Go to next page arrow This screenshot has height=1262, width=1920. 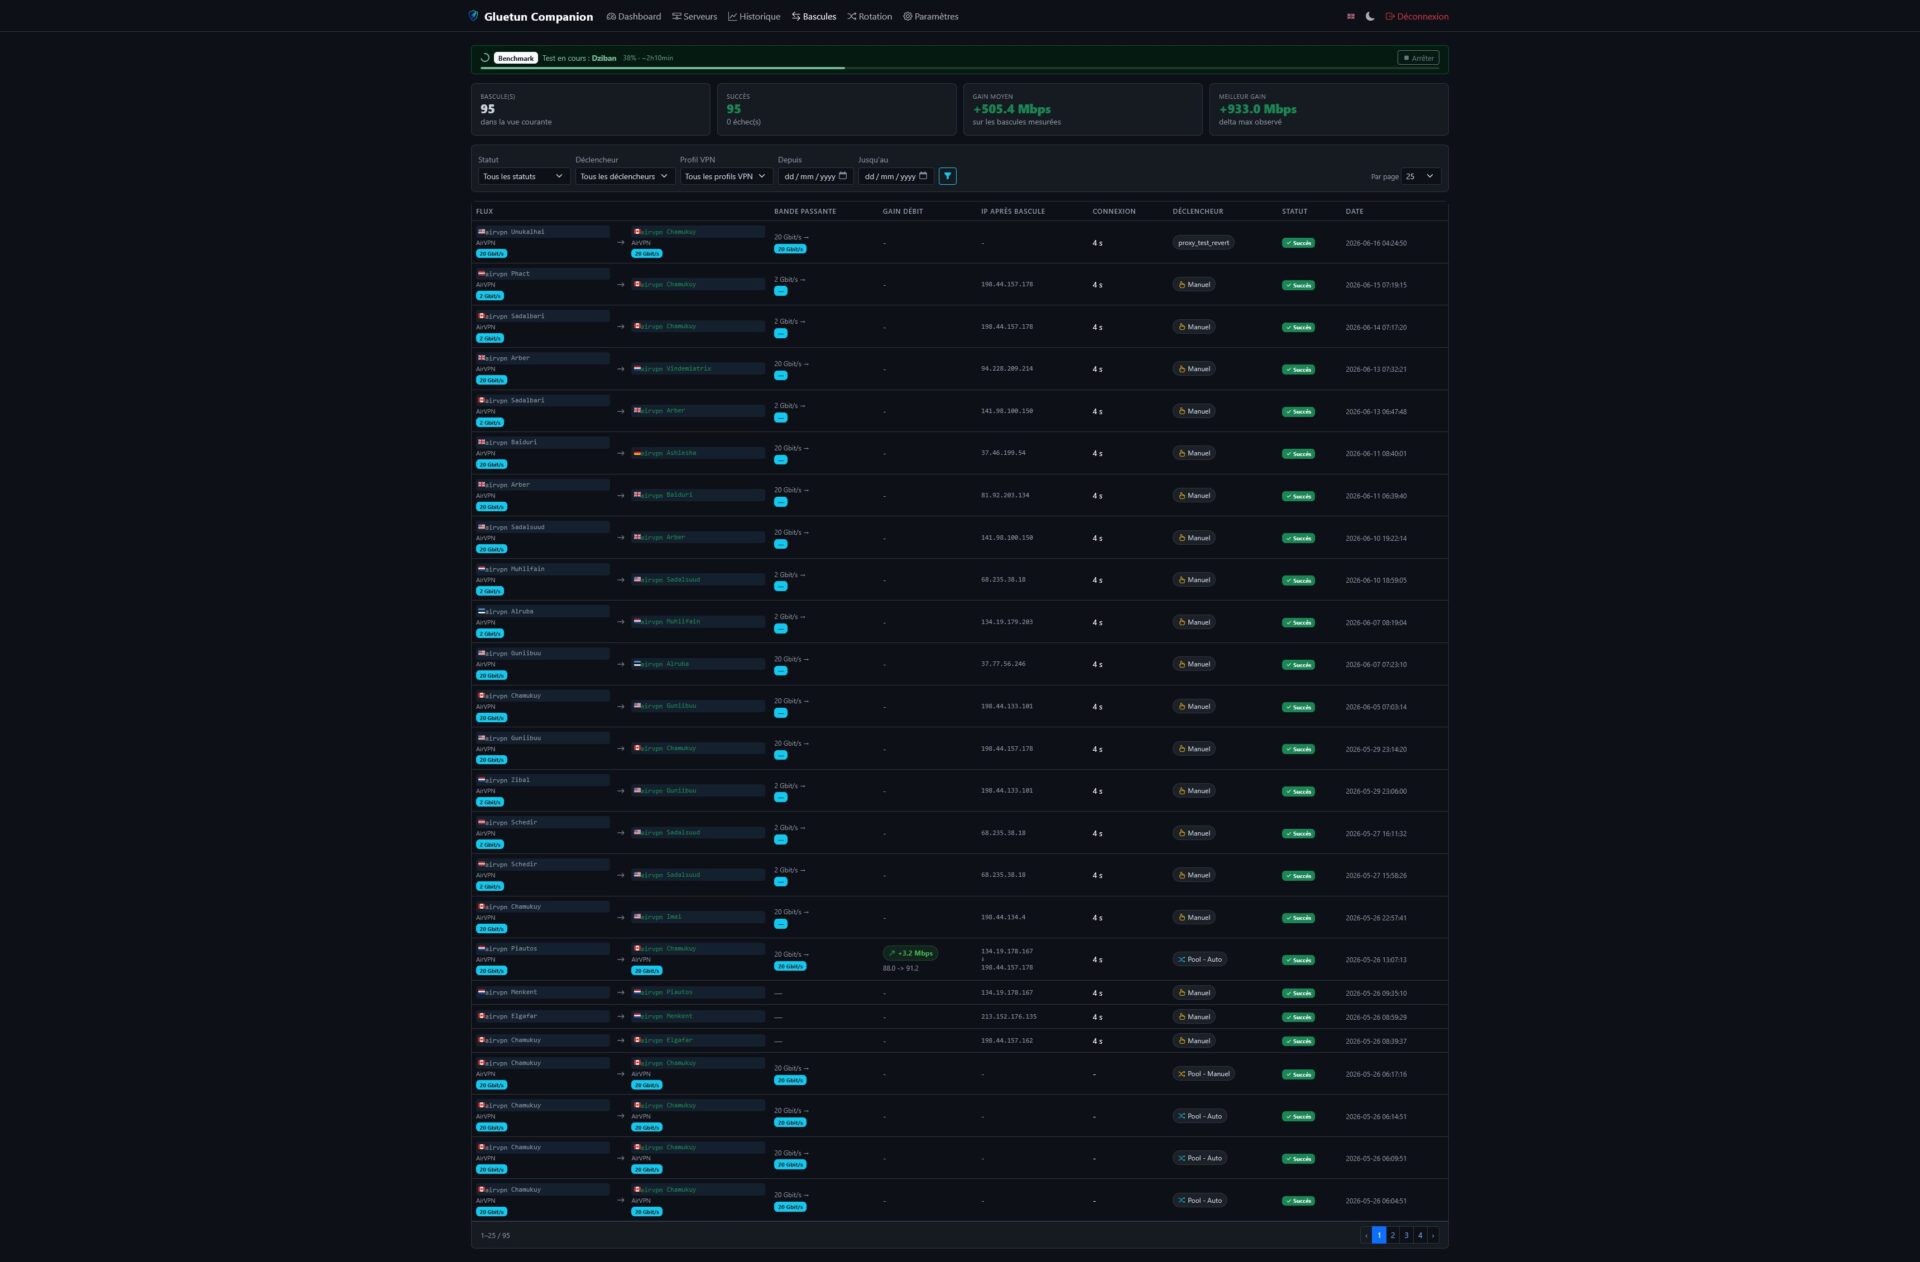(1433, 1236)
